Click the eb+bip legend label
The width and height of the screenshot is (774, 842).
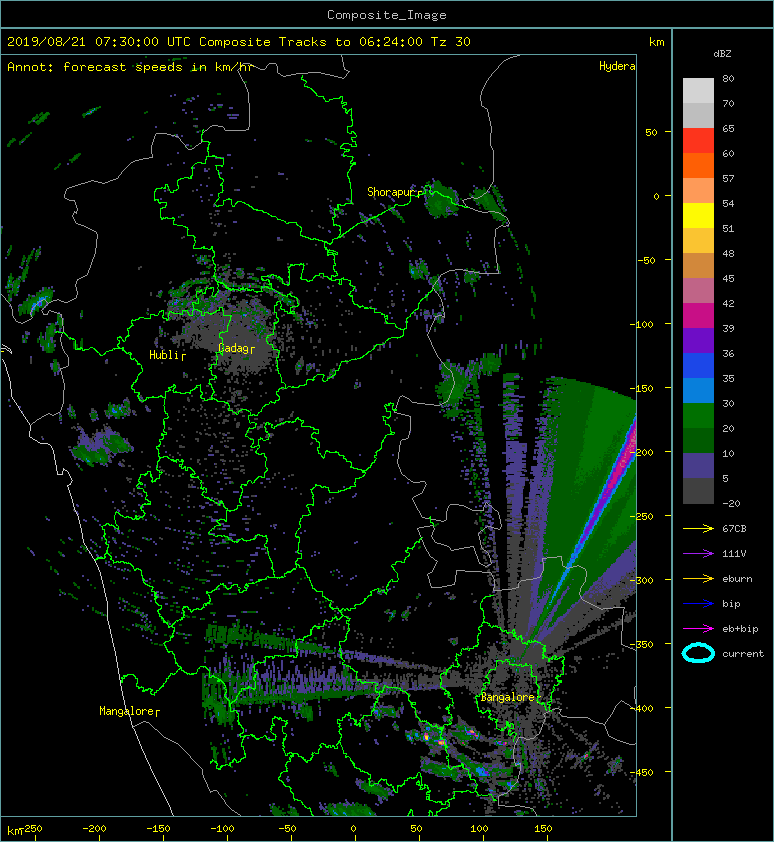pyautogui.click(x=740, y=628)
